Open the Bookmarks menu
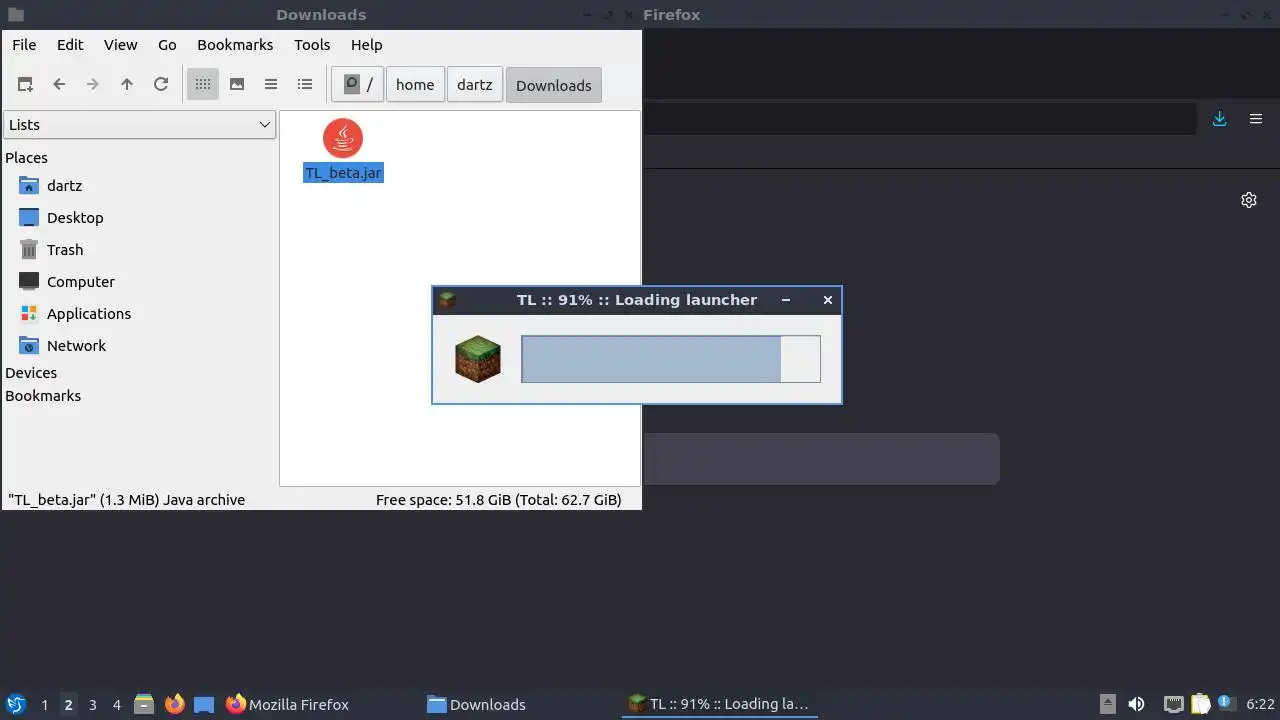 235,45
